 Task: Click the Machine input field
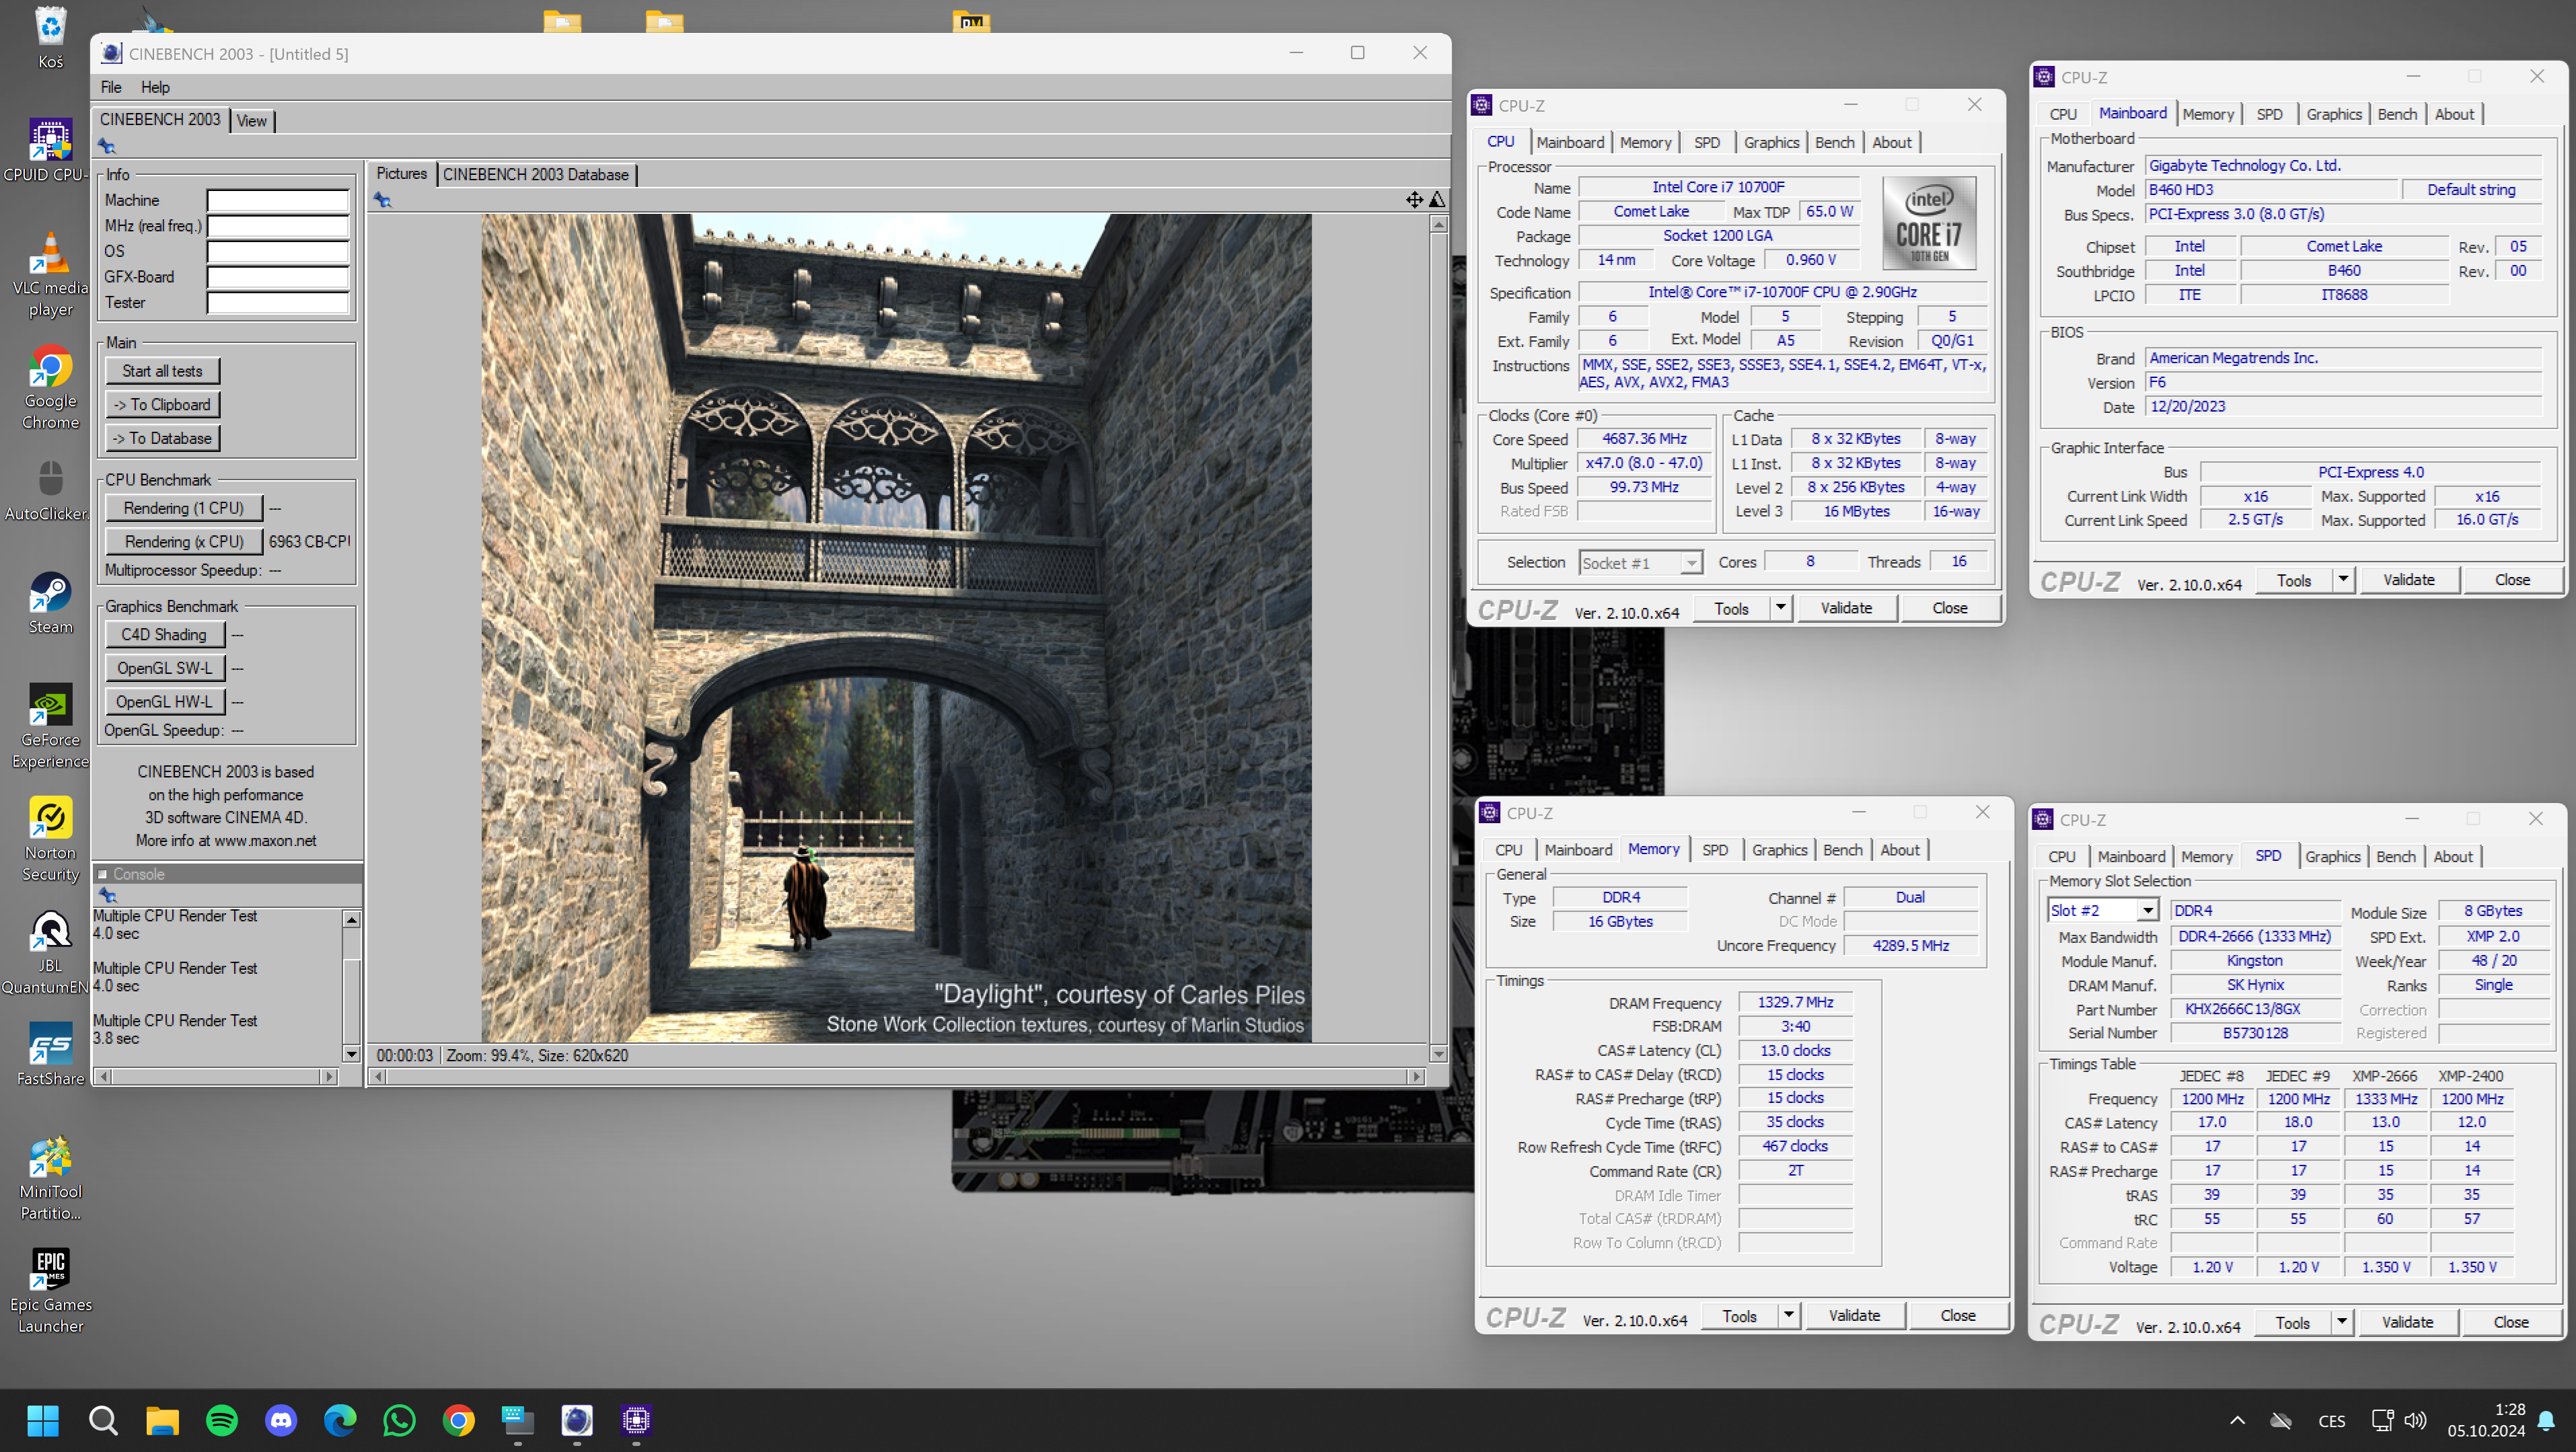278,201
